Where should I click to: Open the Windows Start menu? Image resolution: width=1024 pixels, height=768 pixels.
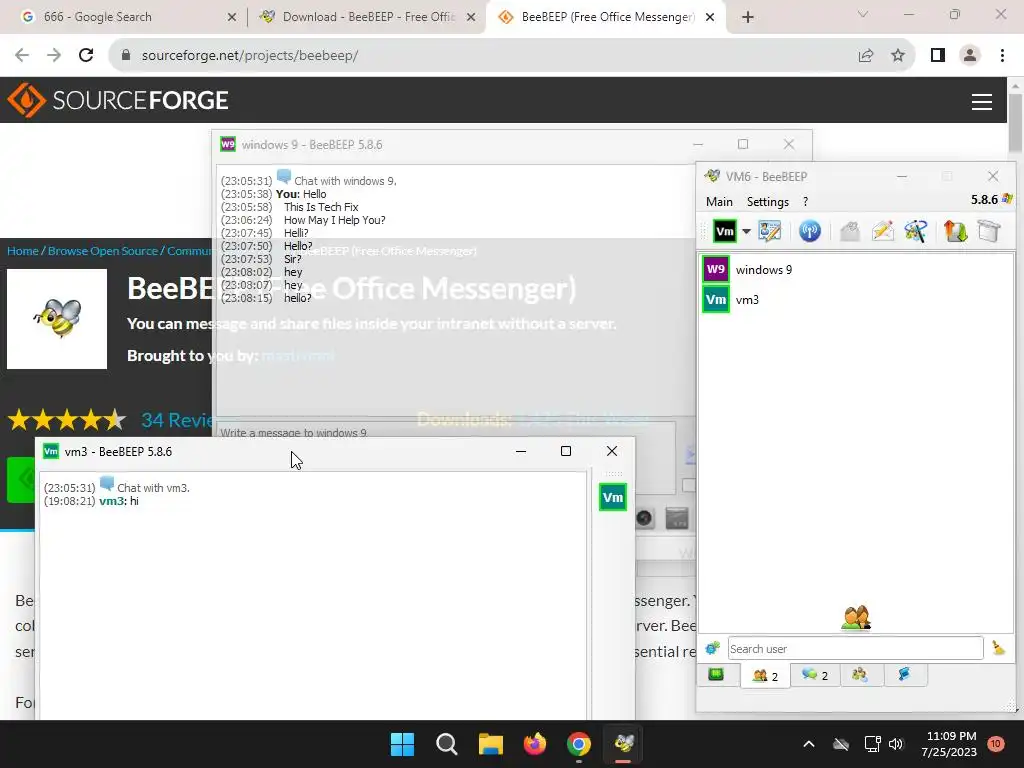402,744
